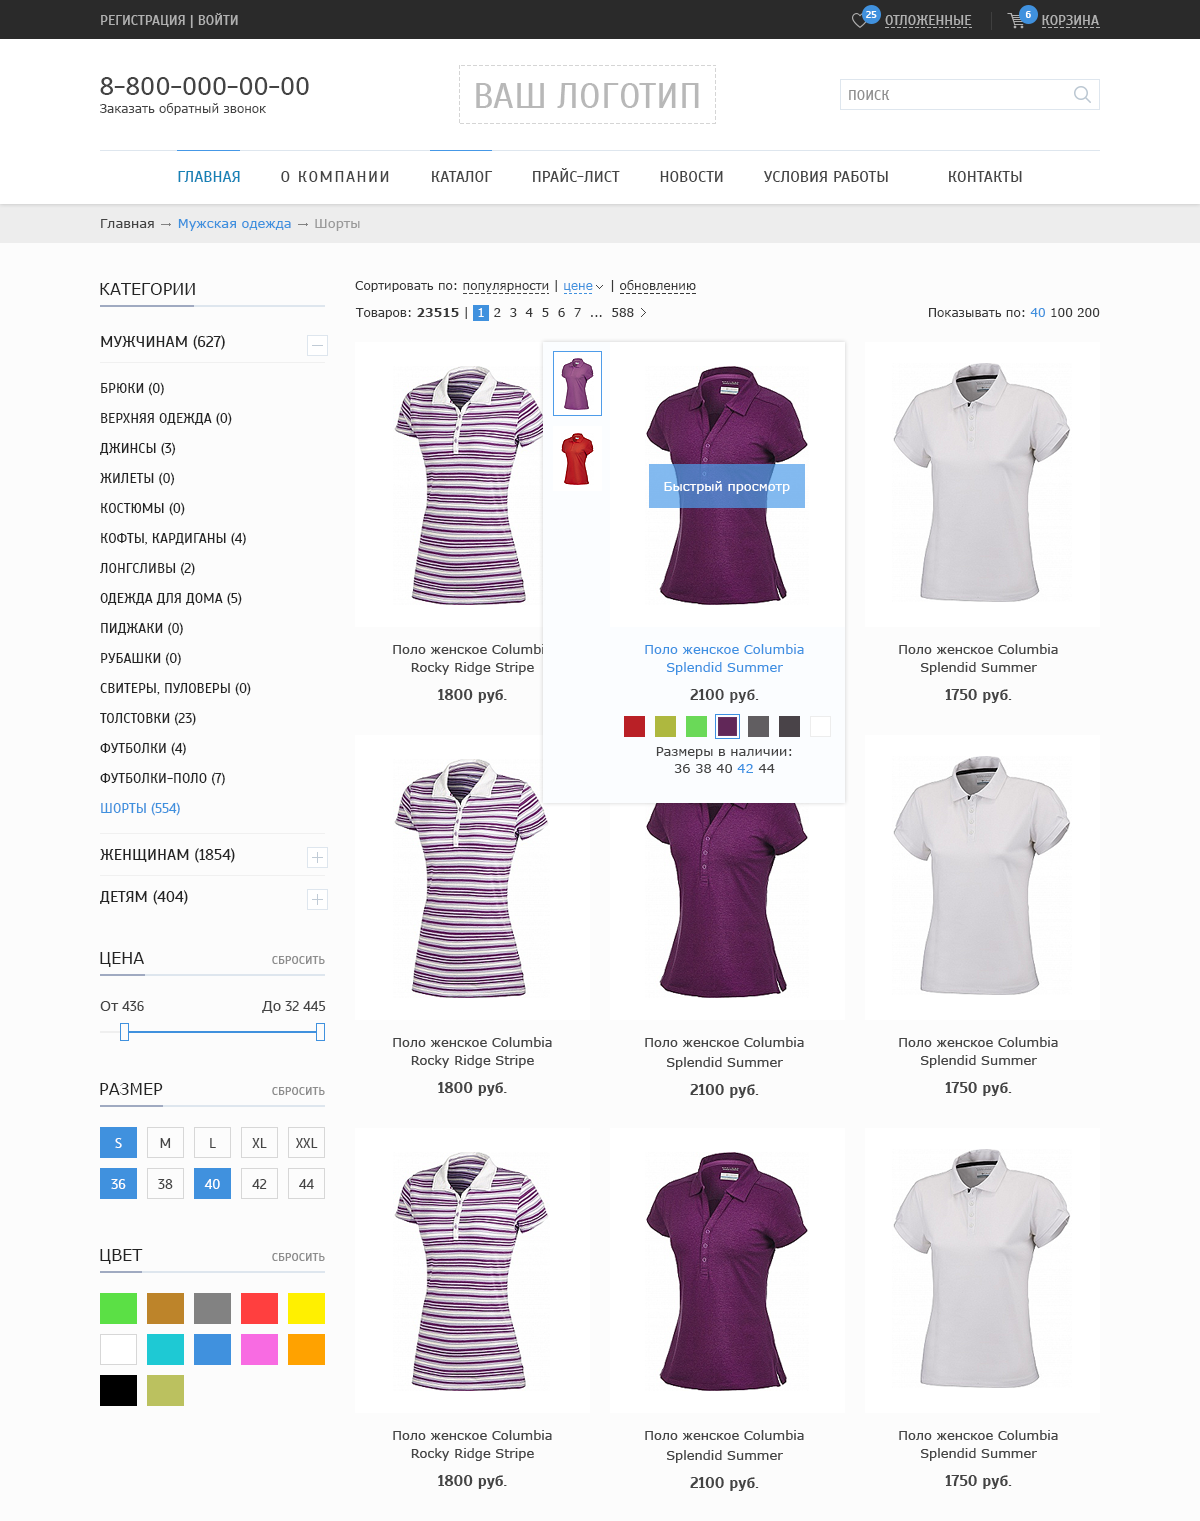This screenshot has width=1200, height=1521.
Task: Reset the ЦВЕТ filter with СБРОСИТЬ
Action: pyautogui.click(x=298, y=1257)
